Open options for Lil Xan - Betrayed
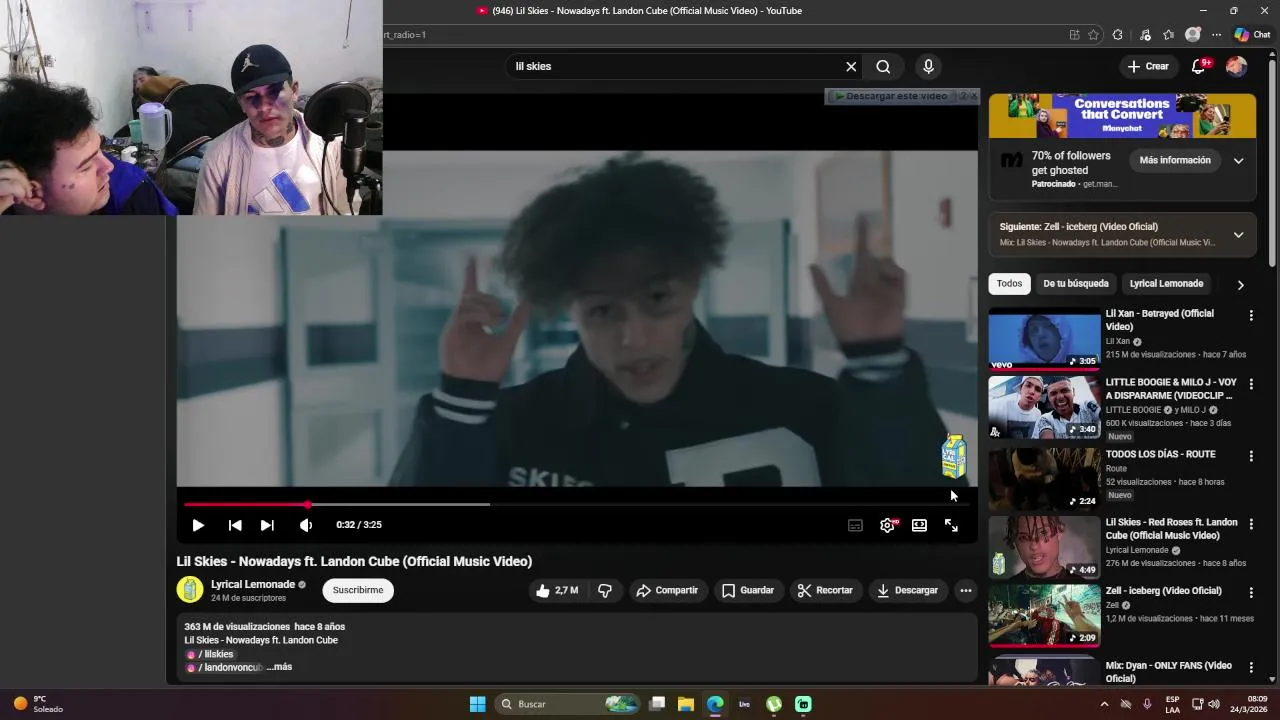 [1251, 316]
